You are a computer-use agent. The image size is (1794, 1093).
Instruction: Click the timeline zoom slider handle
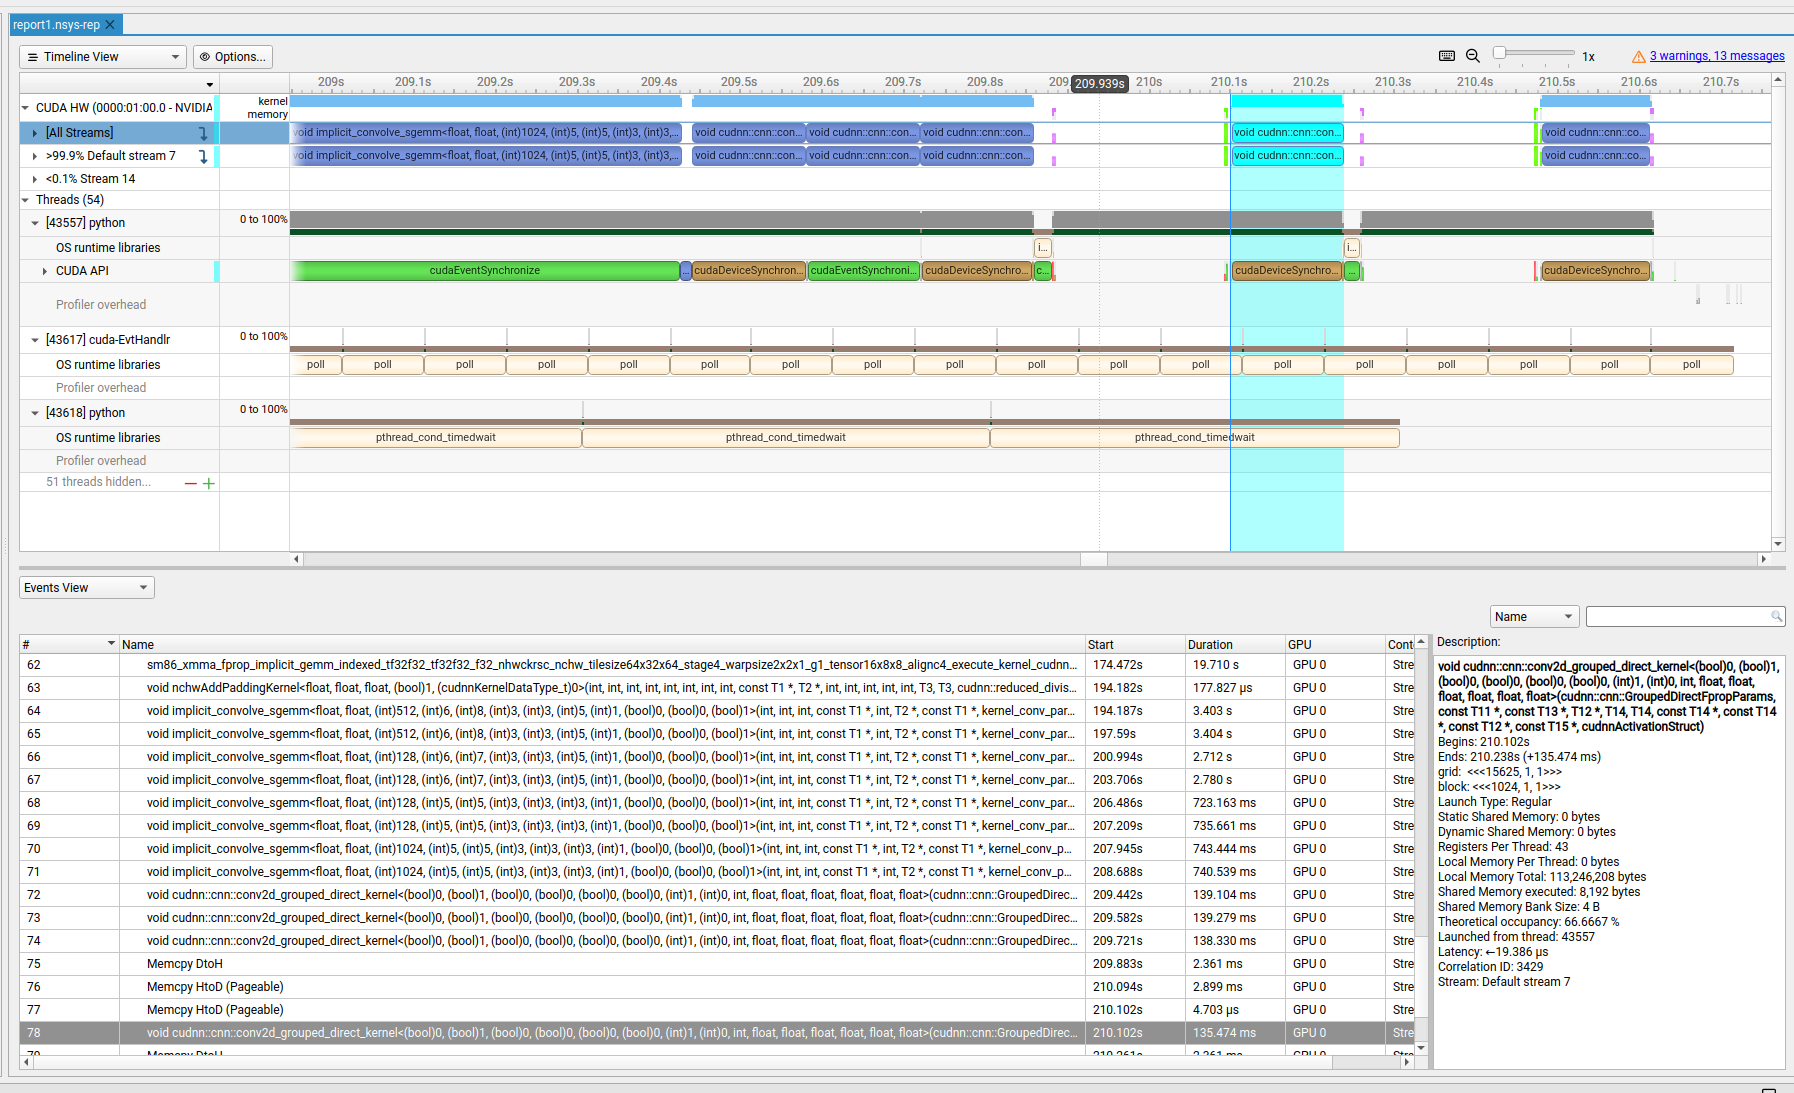1499,53
